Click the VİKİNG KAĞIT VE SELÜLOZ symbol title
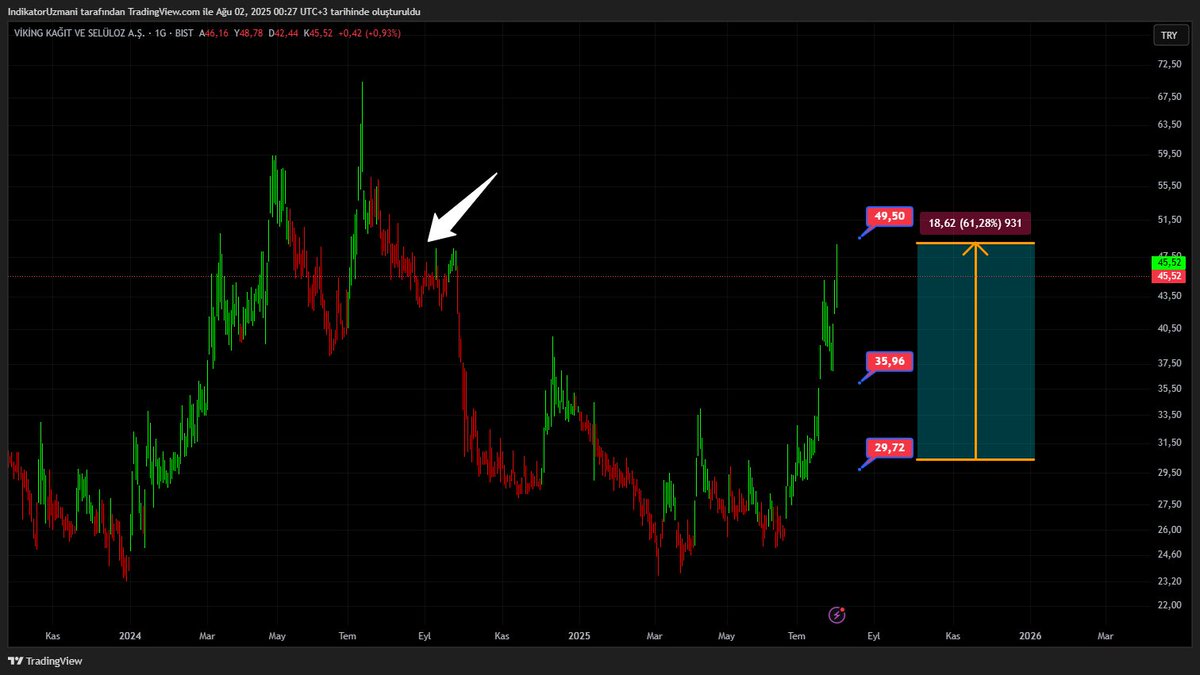The height and width of the screenshot is (675, 1200). pos(81,33)
